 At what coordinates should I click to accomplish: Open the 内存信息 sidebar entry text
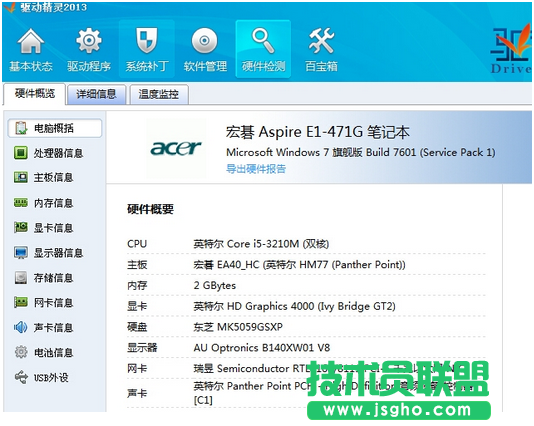click(53, 203)
